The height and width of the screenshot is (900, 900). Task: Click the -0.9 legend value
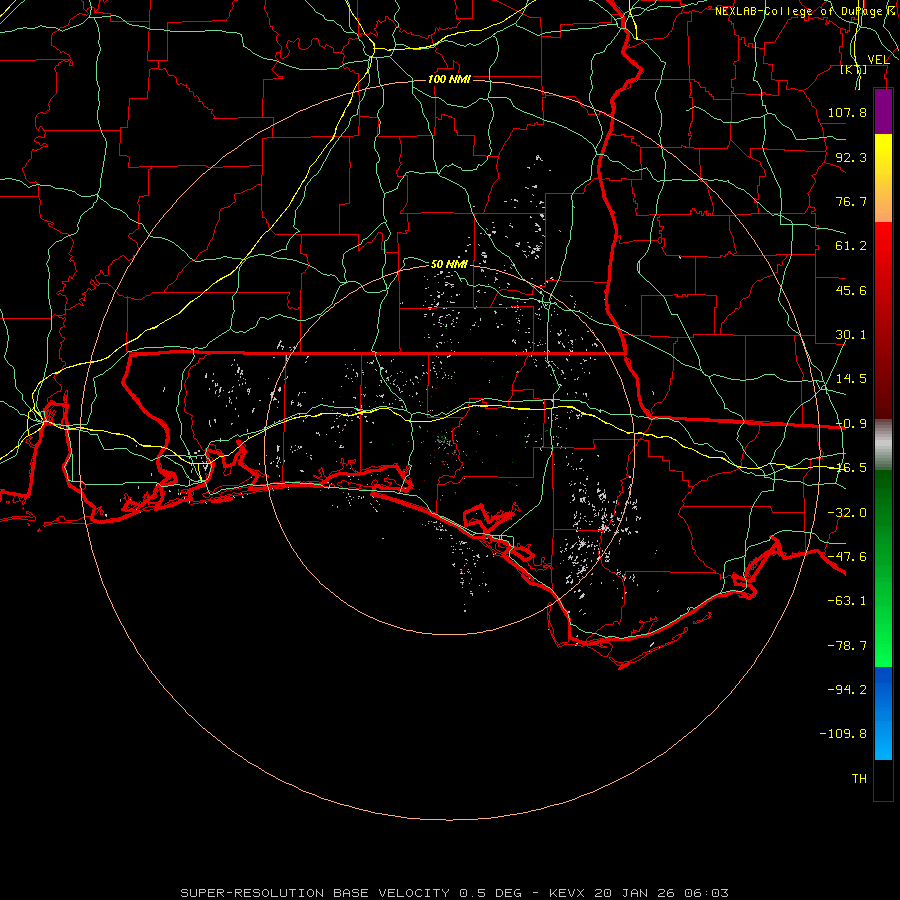click(x=851, y=424)
